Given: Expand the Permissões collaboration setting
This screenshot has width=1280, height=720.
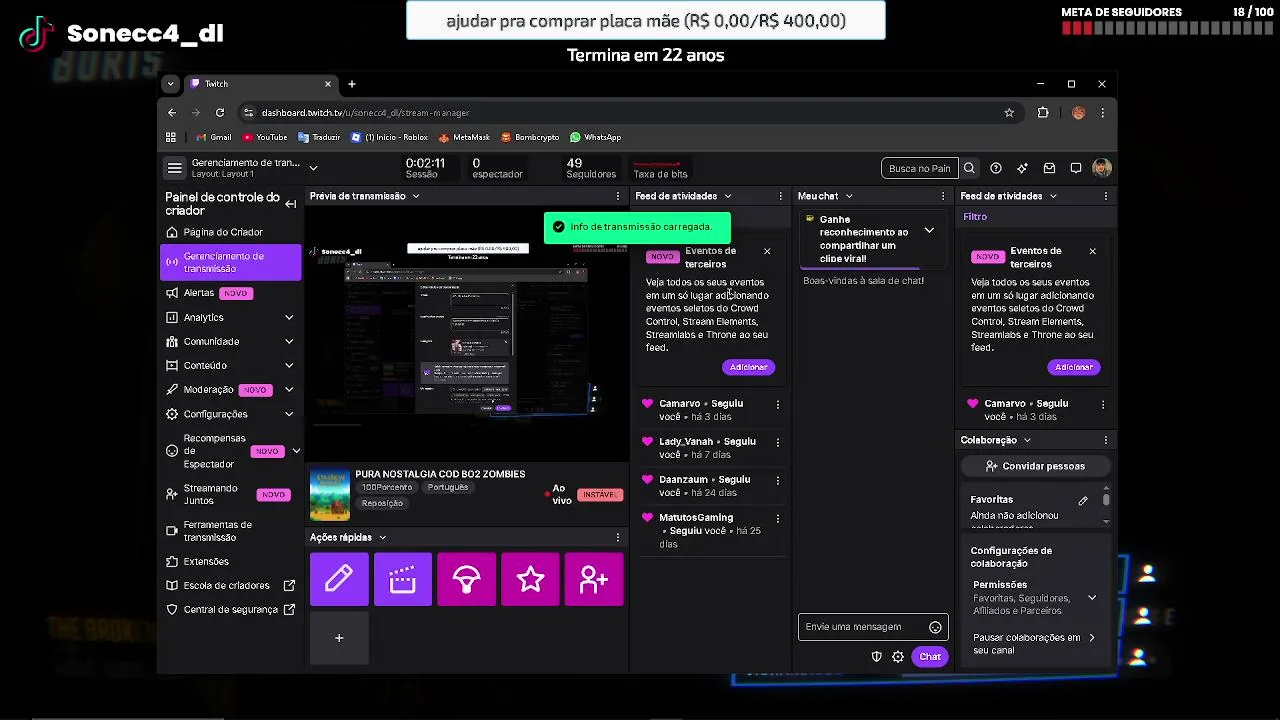Looking at the screenshot, I should pos(1092,598).
